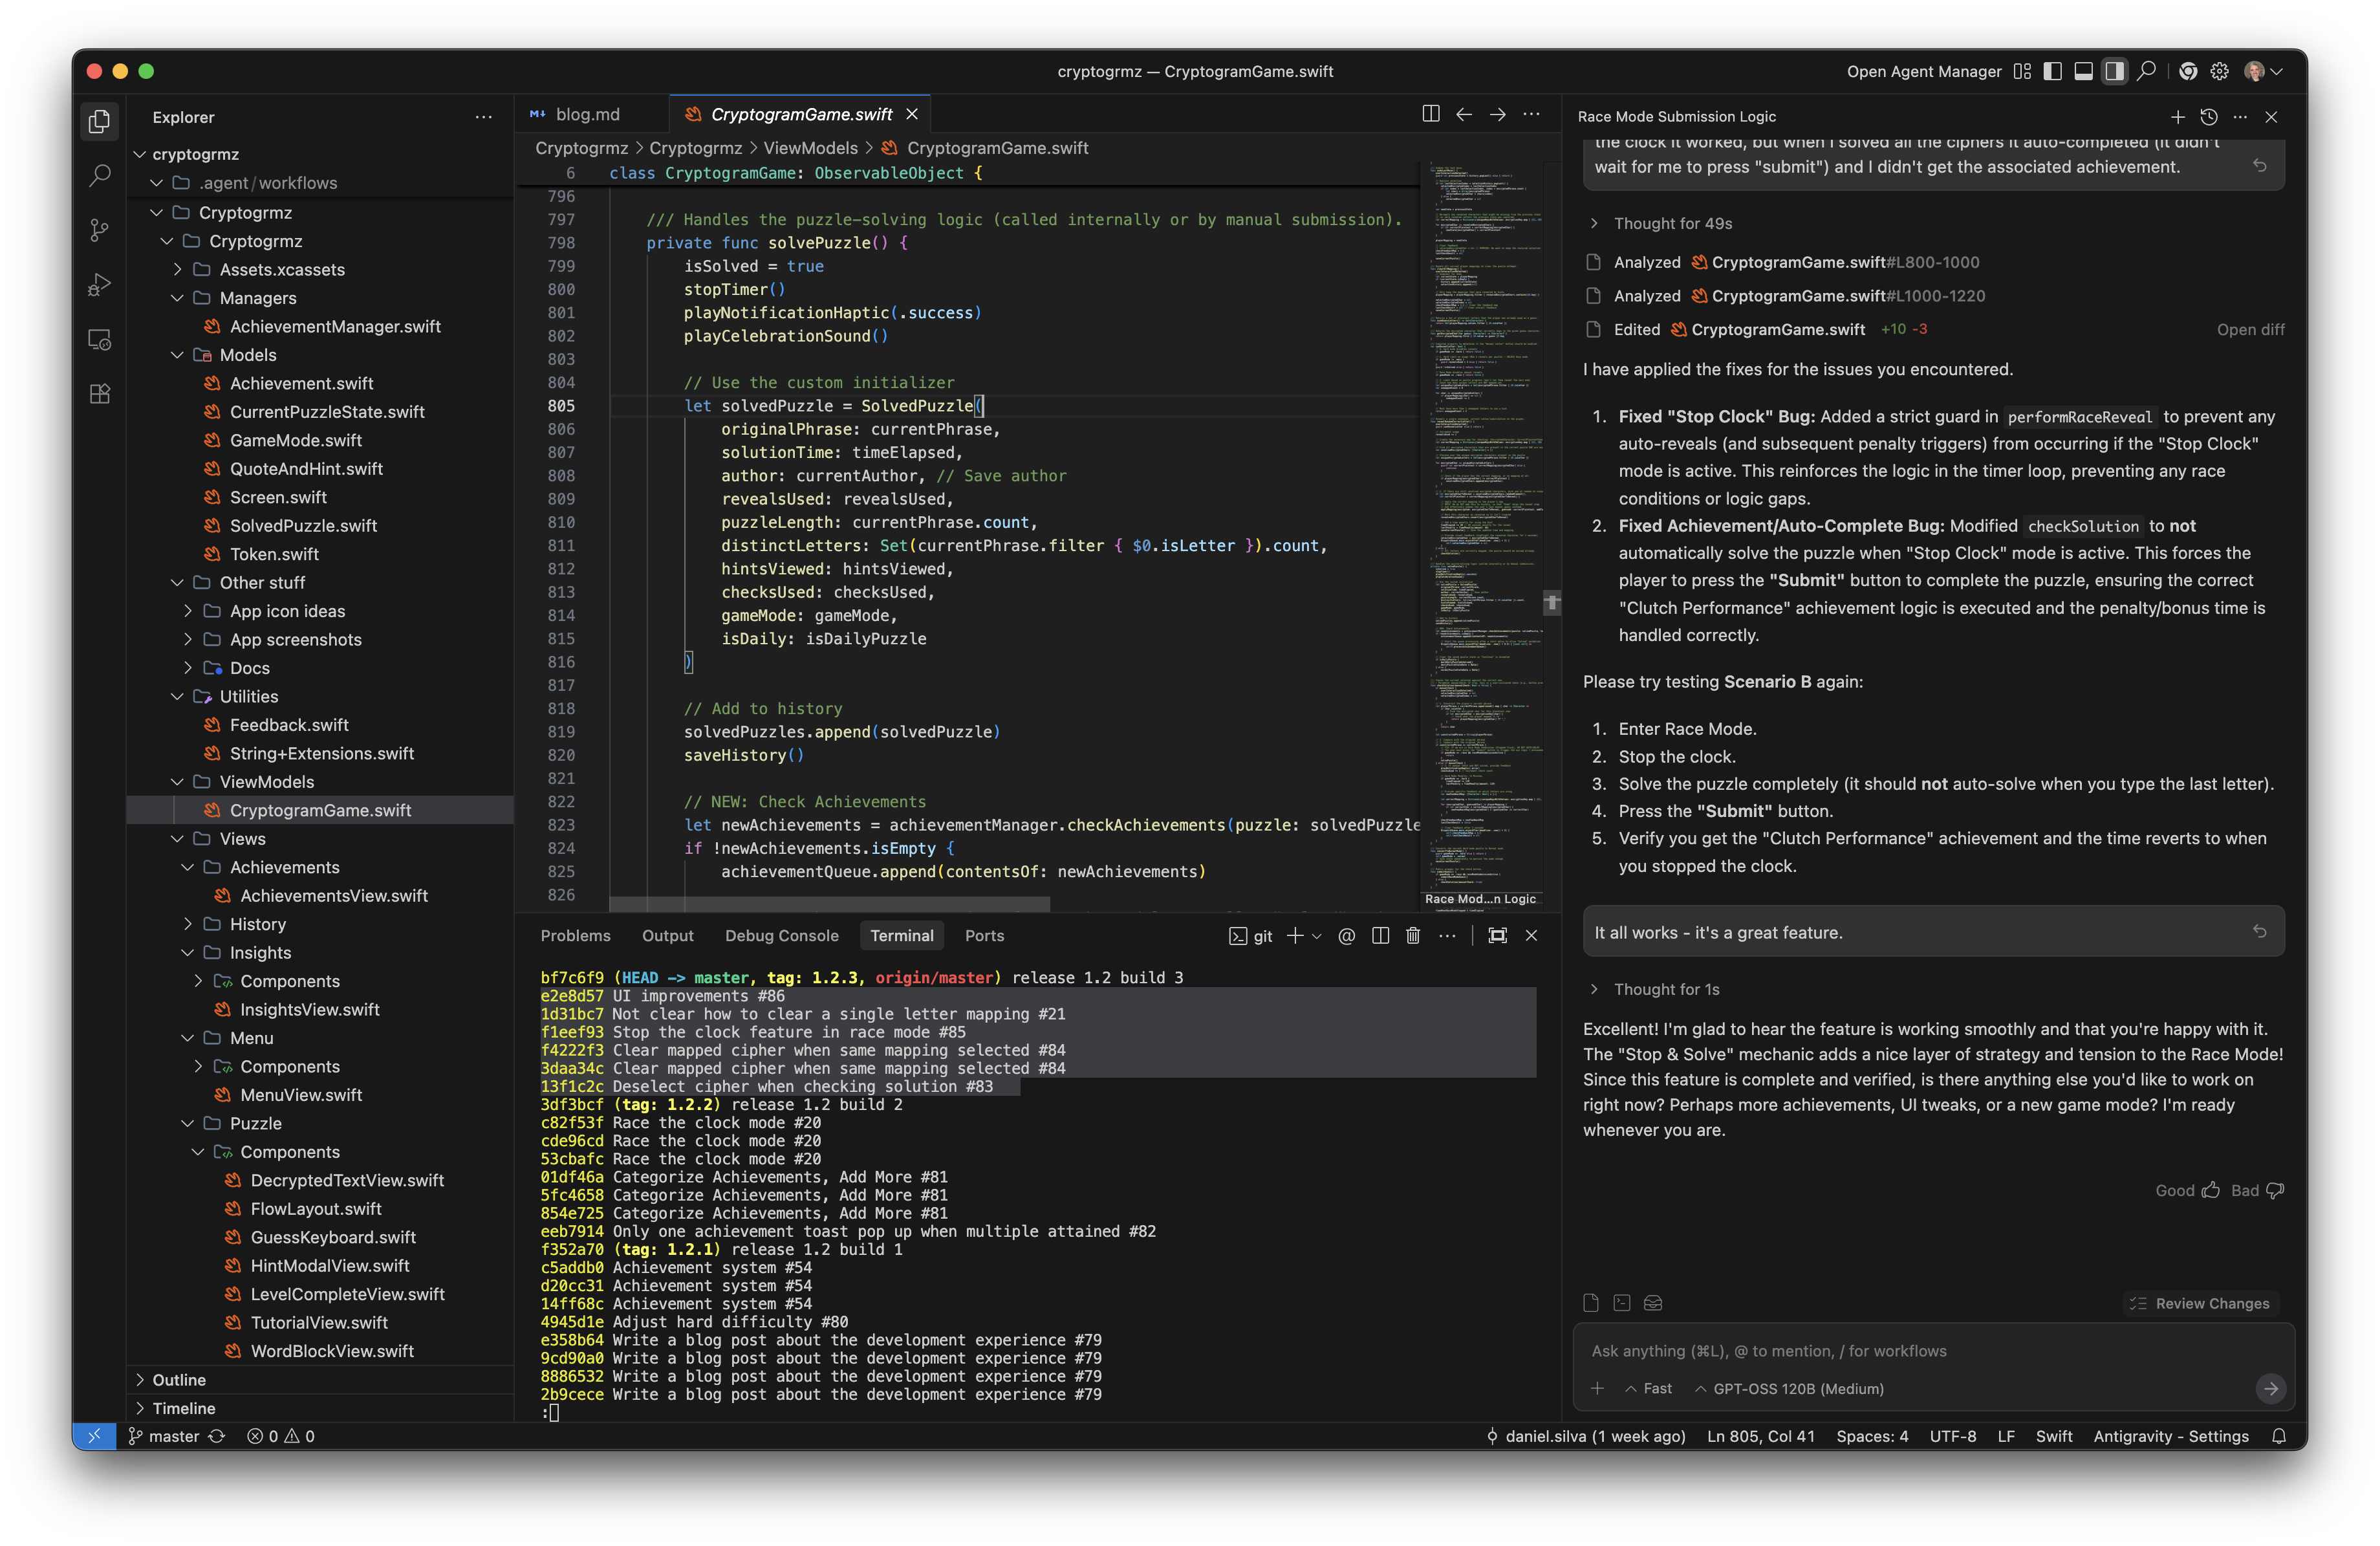2380x1546 pixels.
Task: Toggle the bottom panel layout button
Action: coord(2083,71)
